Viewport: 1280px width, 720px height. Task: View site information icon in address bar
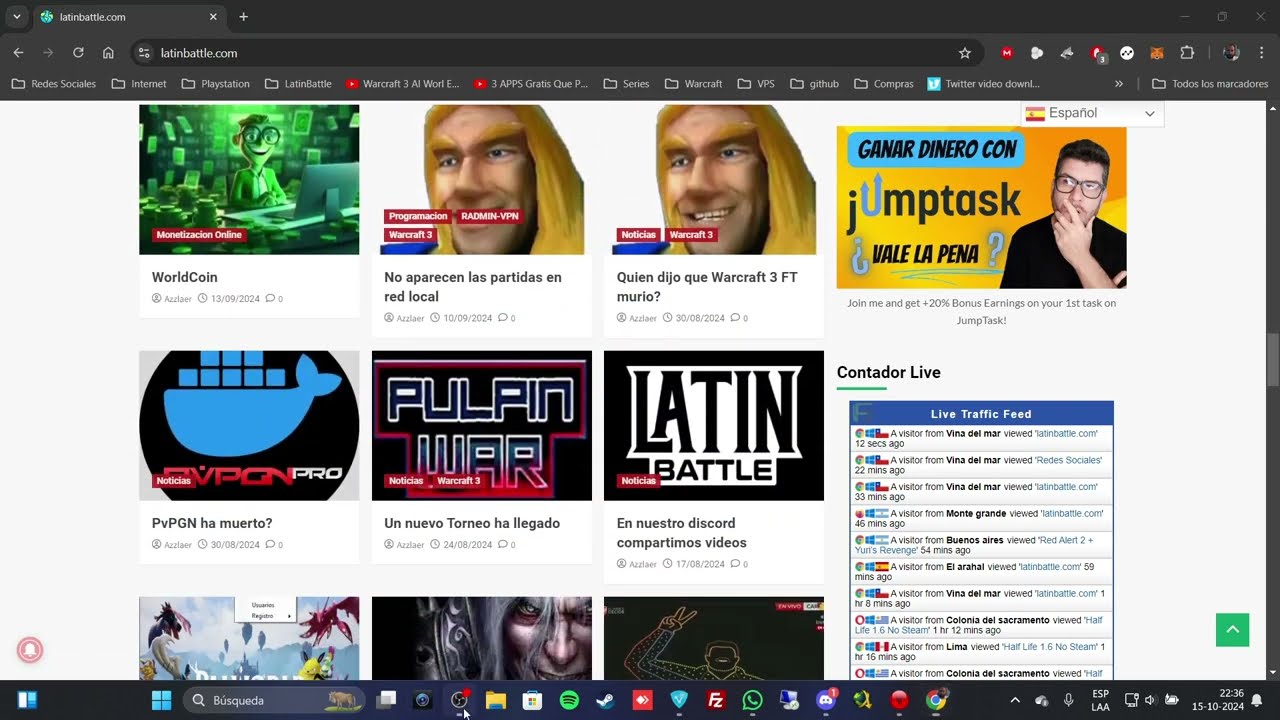143,53
